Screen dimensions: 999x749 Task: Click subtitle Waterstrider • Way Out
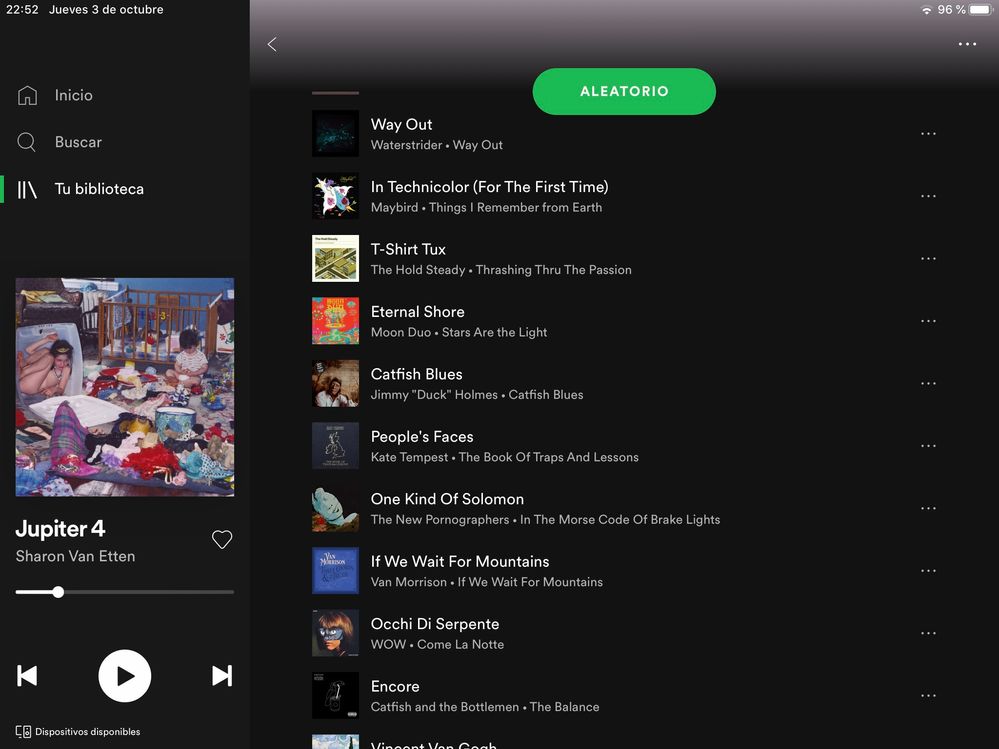coord(436,145)
